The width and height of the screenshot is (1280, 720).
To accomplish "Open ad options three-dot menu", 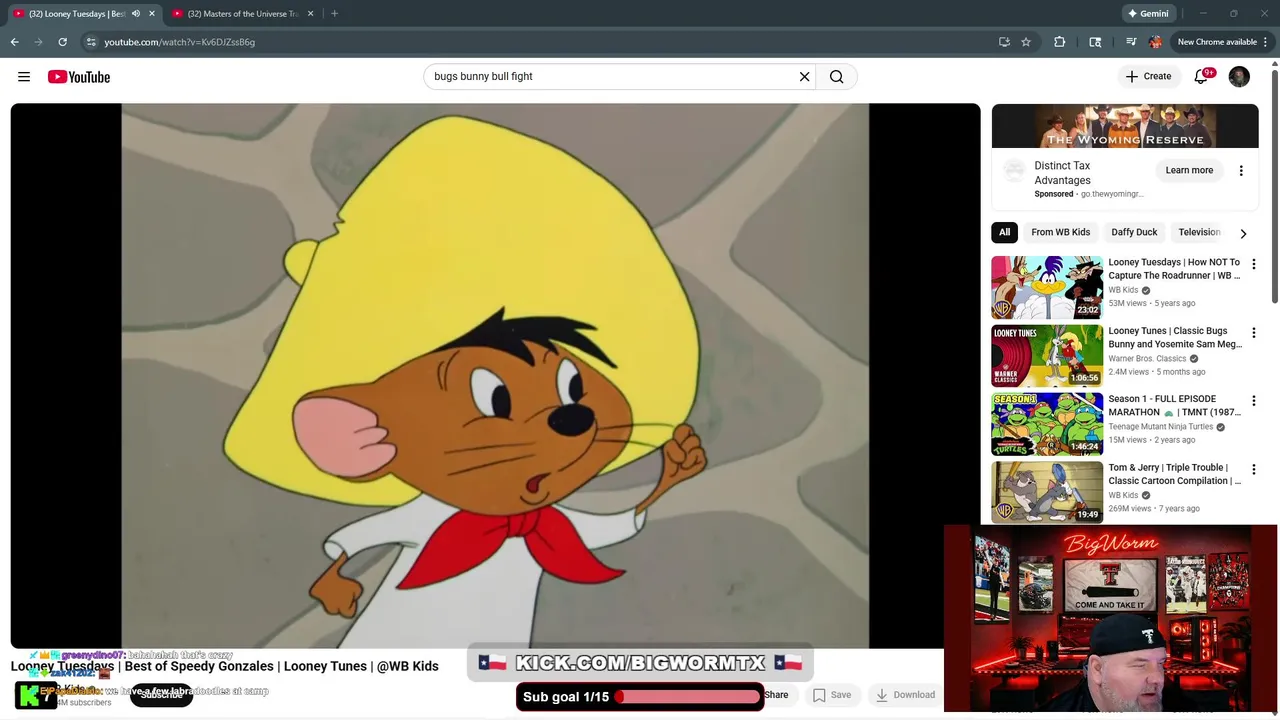I will coord(1241,171).
